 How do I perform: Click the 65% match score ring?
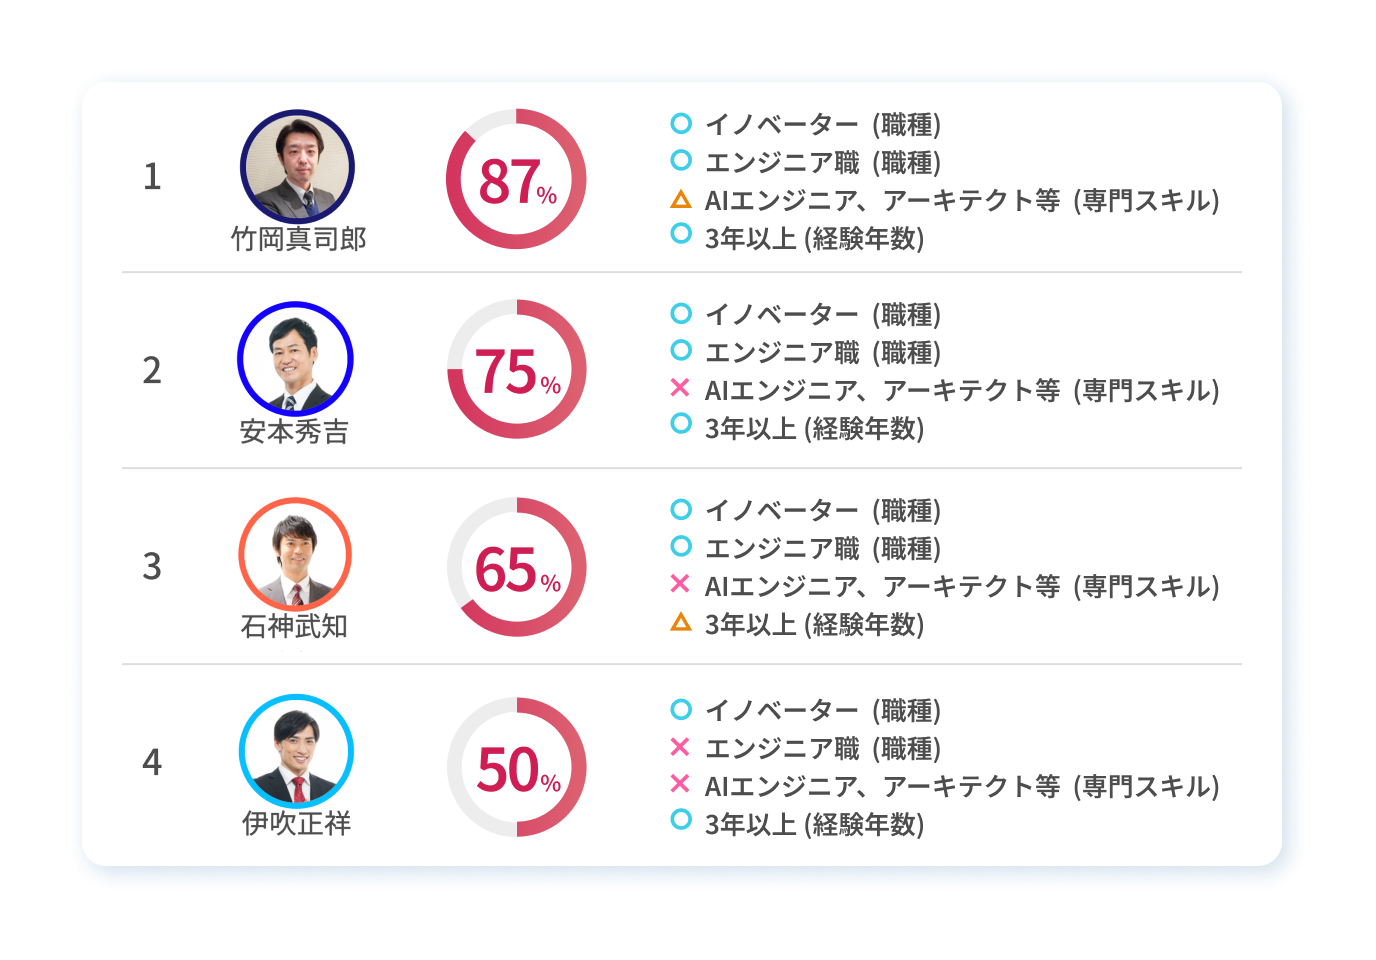tap(516, 567)
